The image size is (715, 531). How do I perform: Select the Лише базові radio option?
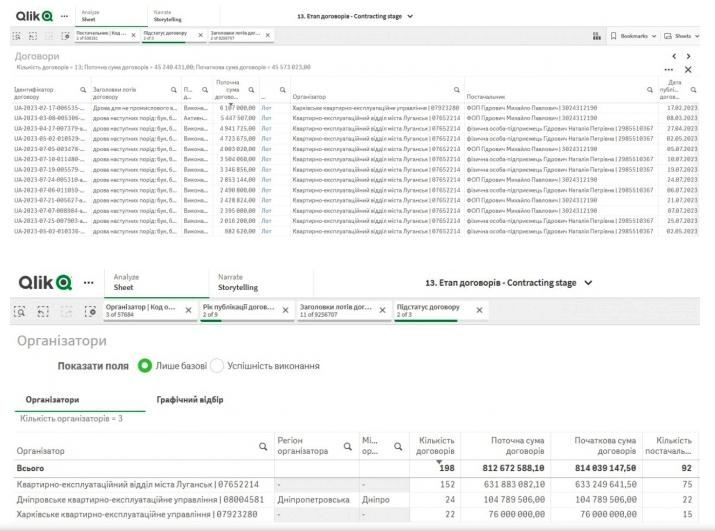(144, 366)
